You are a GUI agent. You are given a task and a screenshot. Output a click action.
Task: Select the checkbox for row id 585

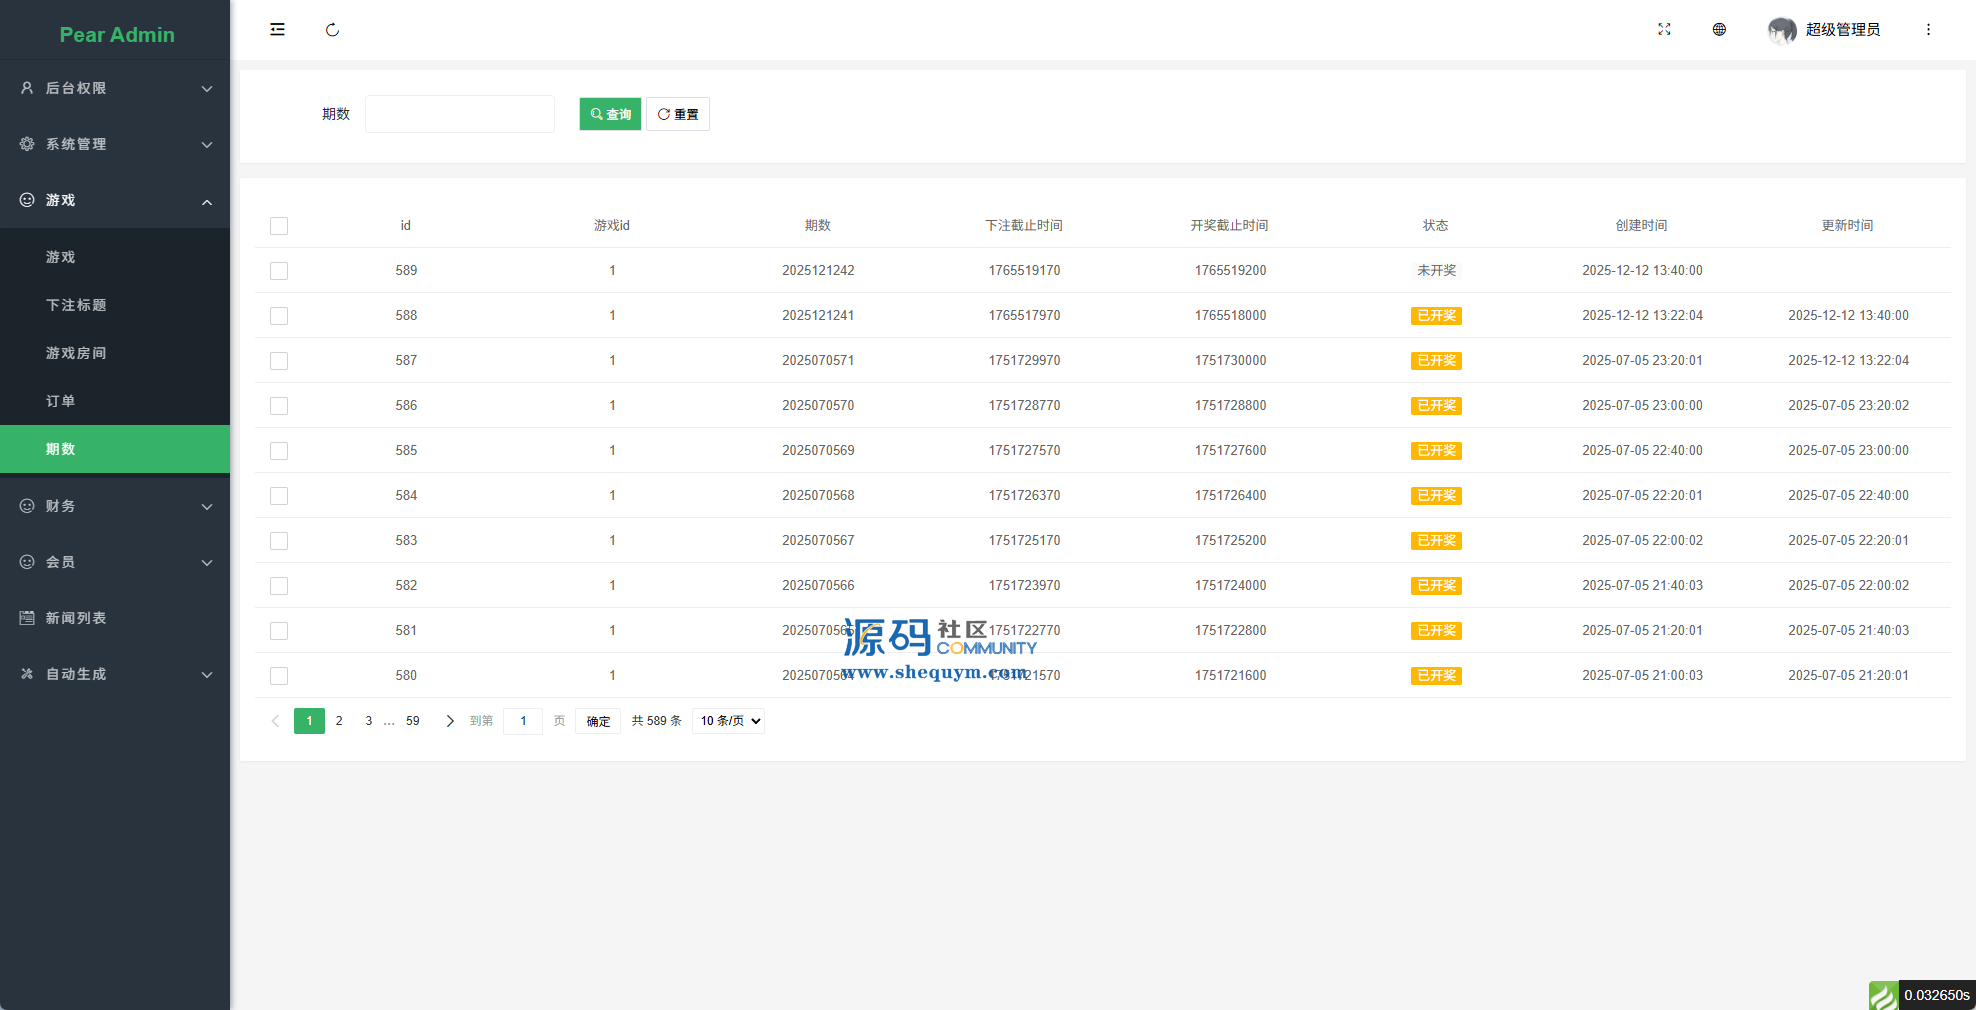[x=279, y=451]
